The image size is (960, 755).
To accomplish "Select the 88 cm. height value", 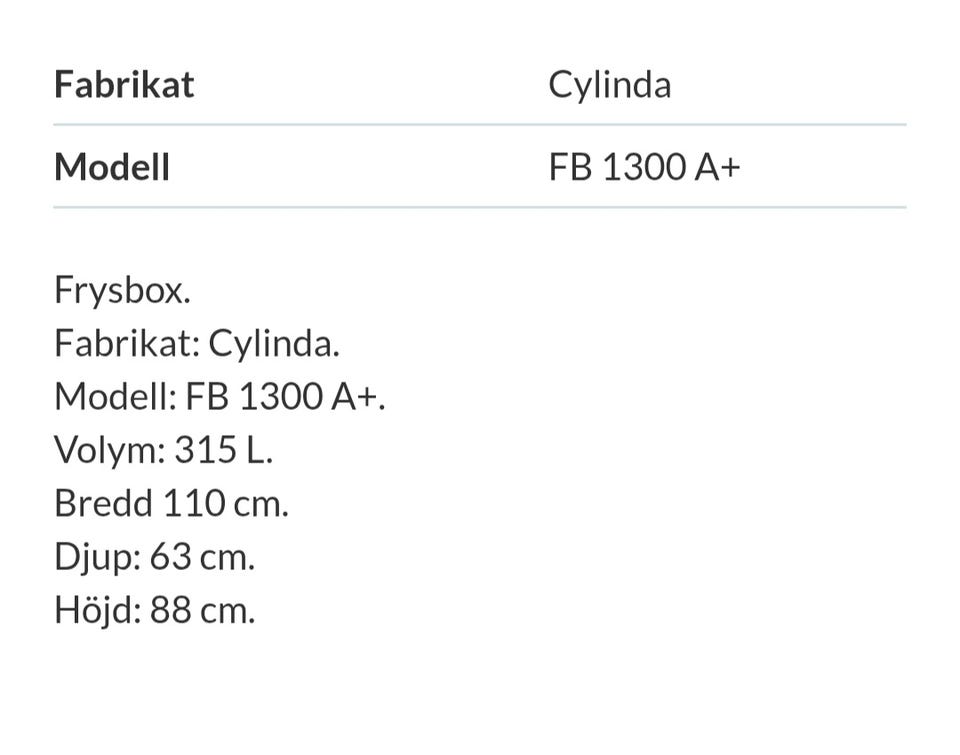I will tap(202, 609).
